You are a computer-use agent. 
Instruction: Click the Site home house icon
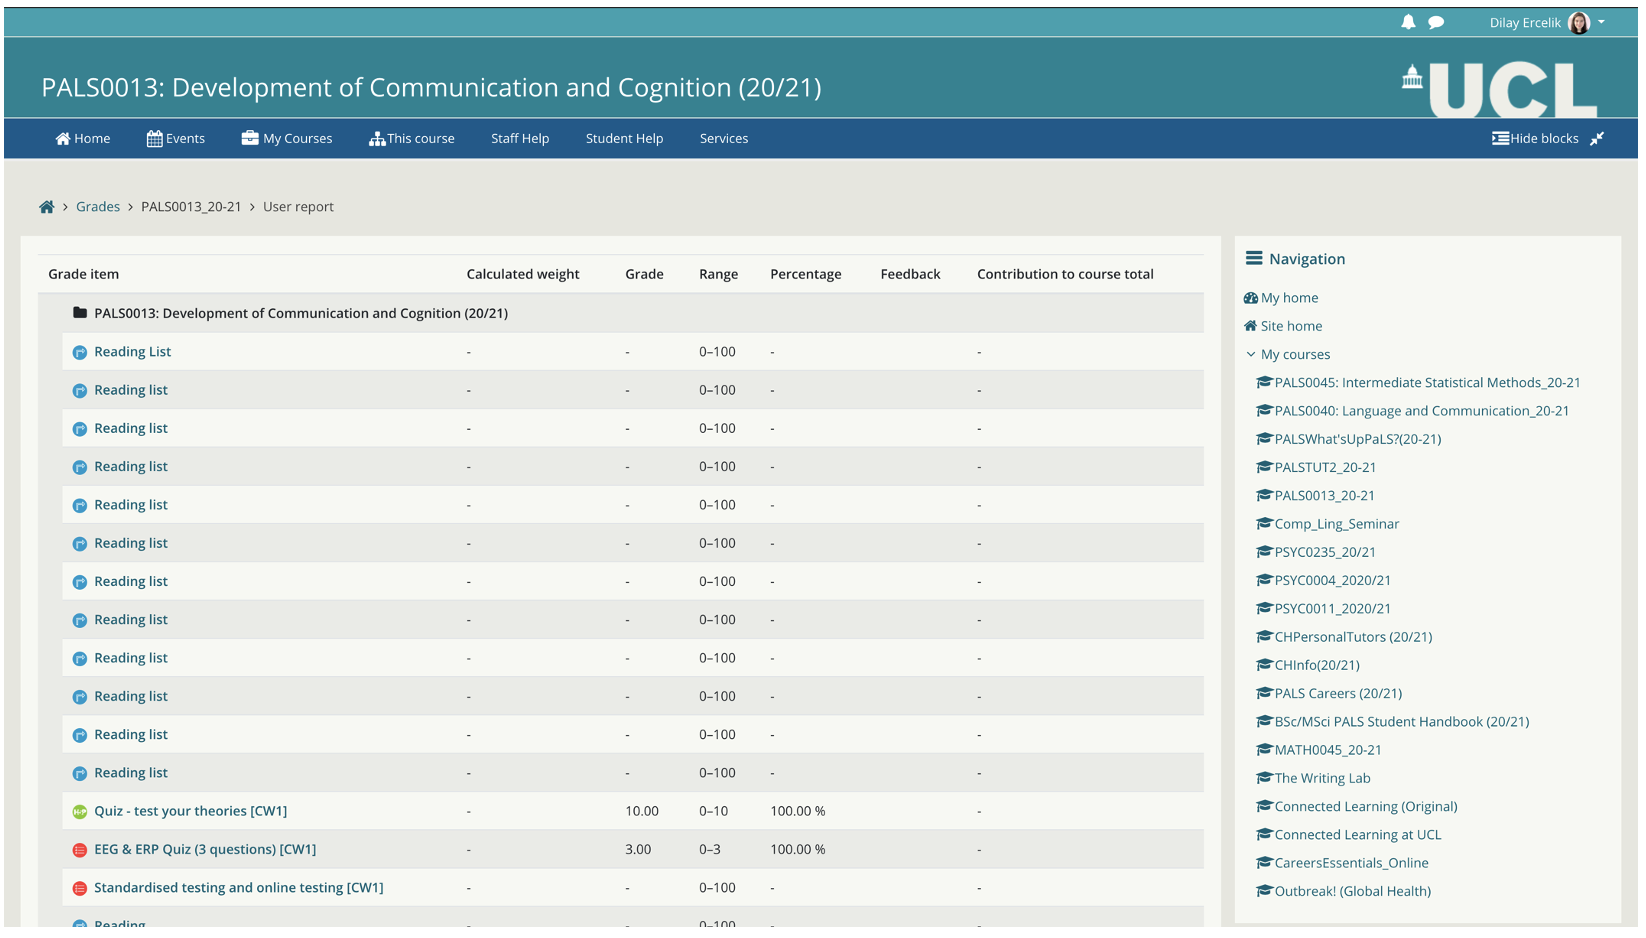1251,326
